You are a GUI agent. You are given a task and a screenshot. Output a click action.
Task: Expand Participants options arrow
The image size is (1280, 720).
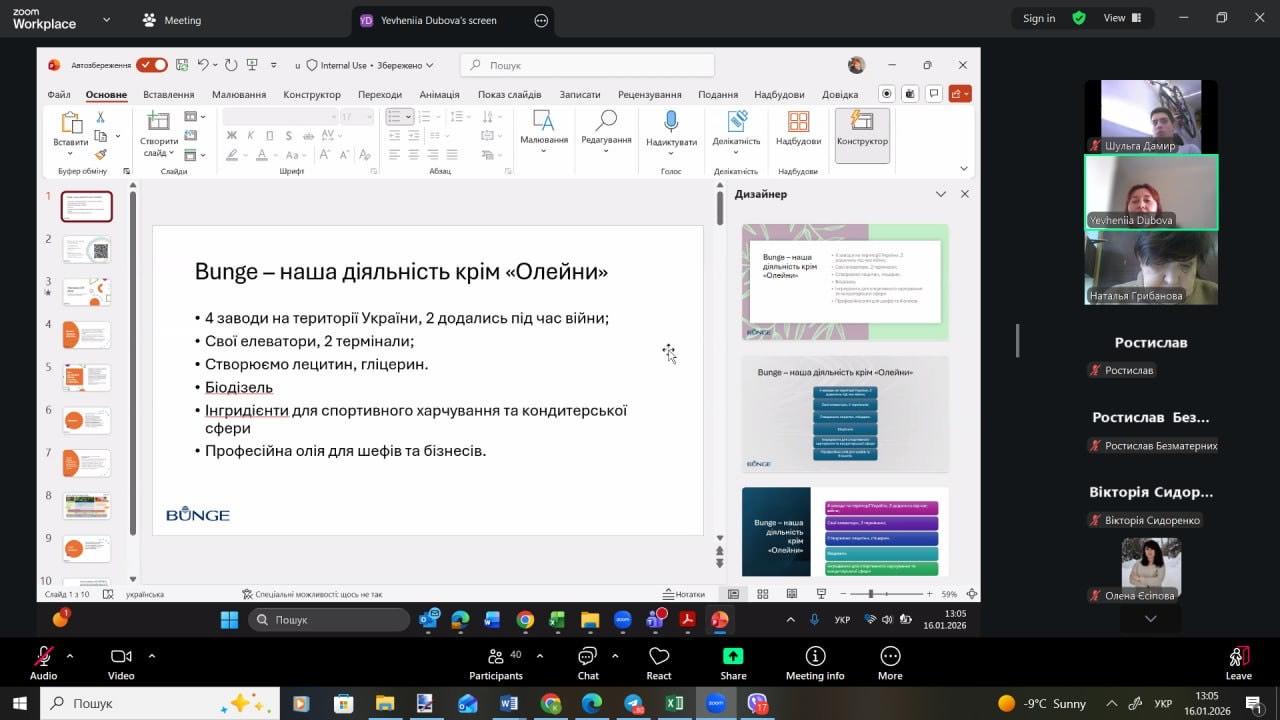(540, 656)
